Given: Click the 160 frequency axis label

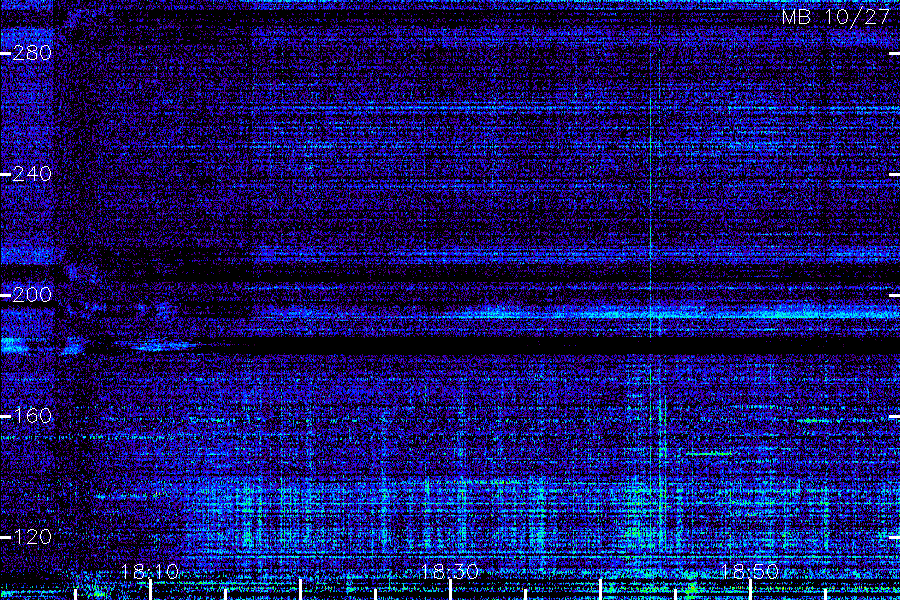Looking at the screenshot, I should click(32, 416).
